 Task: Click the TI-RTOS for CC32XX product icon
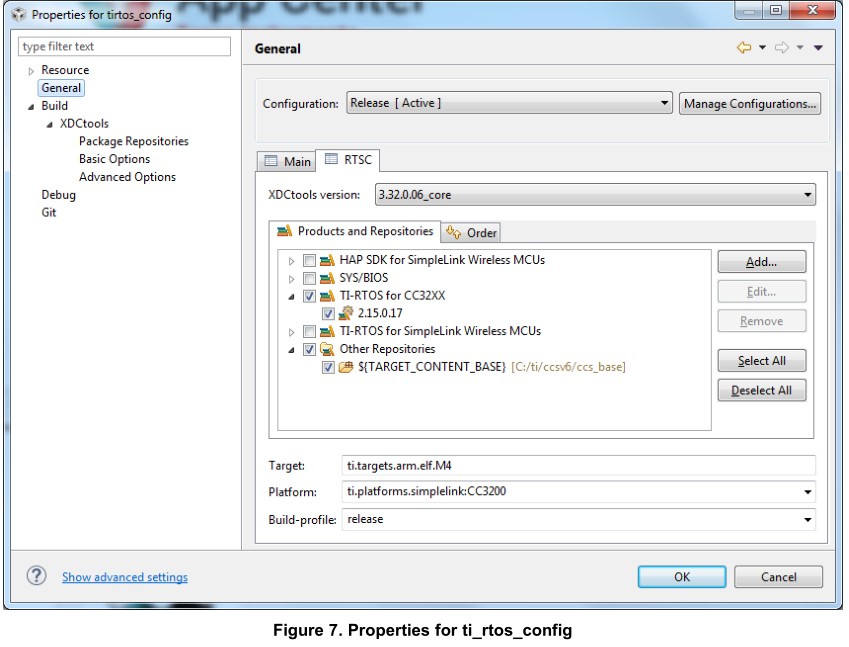tap(327, 296)
